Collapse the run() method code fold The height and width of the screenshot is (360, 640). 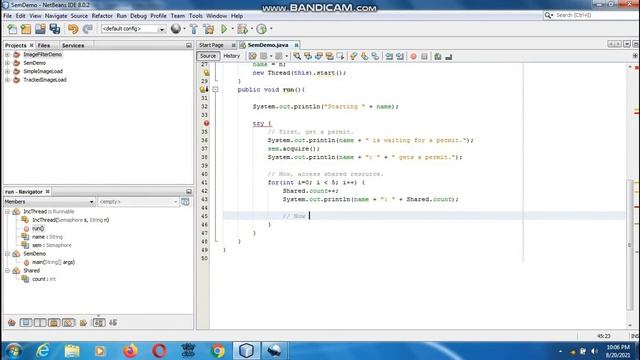pyautogui.click(x=216, y=89)
